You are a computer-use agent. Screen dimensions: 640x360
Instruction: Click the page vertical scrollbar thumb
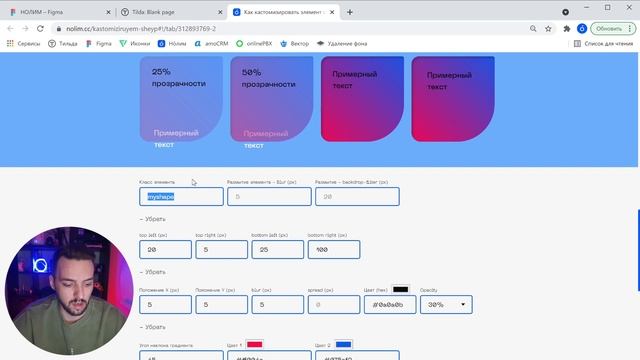[x=638, y=251]
